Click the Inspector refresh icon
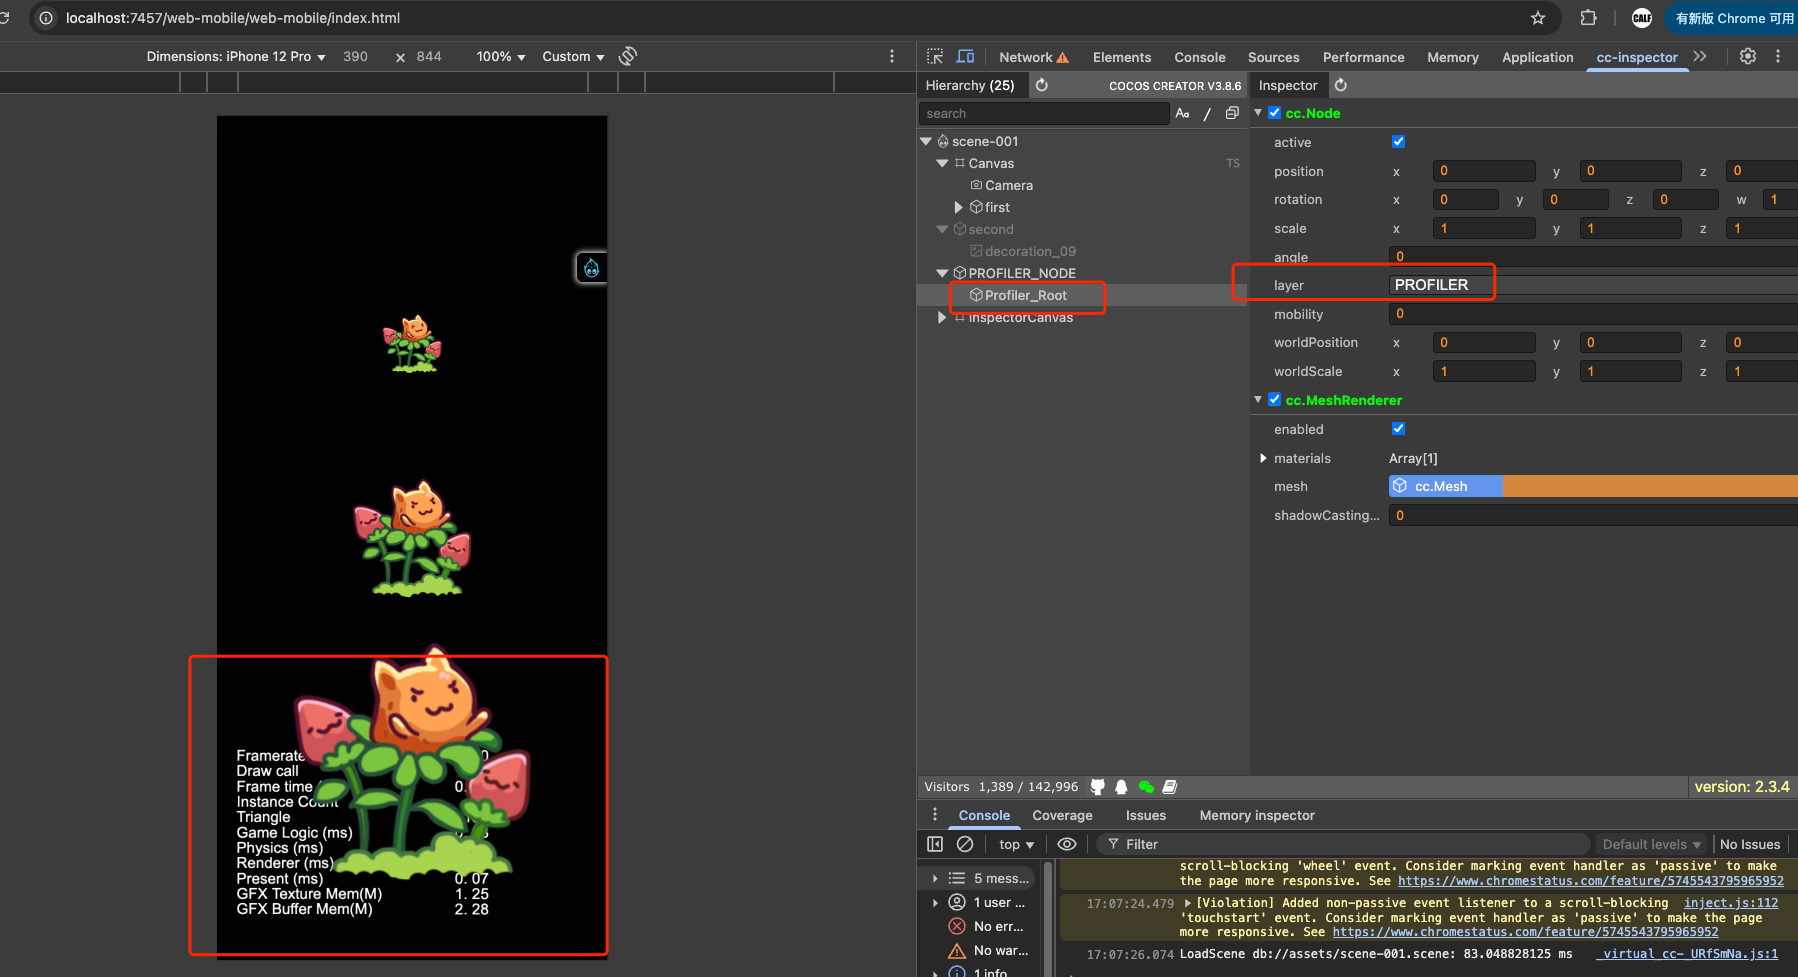 pyautogui.click(x=1341, y=85)
